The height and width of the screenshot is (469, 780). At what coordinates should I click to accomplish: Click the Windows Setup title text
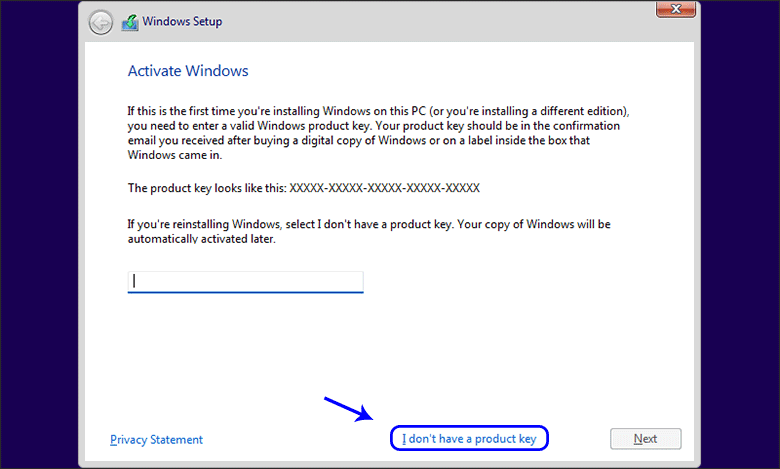click(x=182, y=21)
